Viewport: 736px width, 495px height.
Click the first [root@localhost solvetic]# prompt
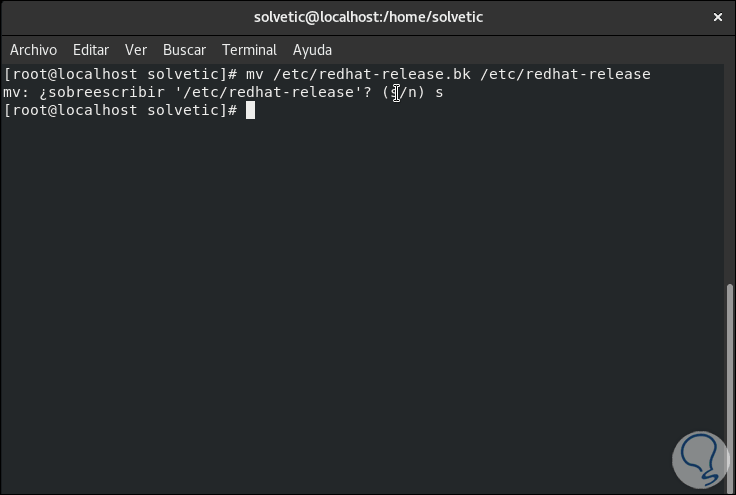click(120, 74)
